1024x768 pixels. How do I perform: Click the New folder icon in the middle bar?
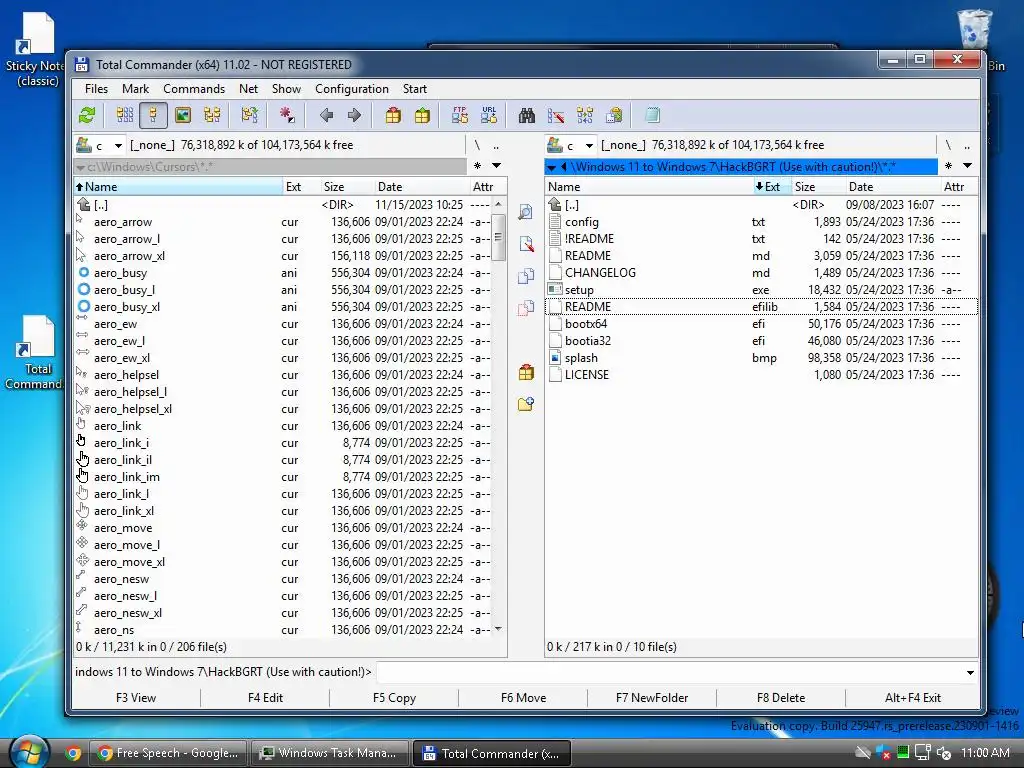pyautogui.click(x=526, y=404)
